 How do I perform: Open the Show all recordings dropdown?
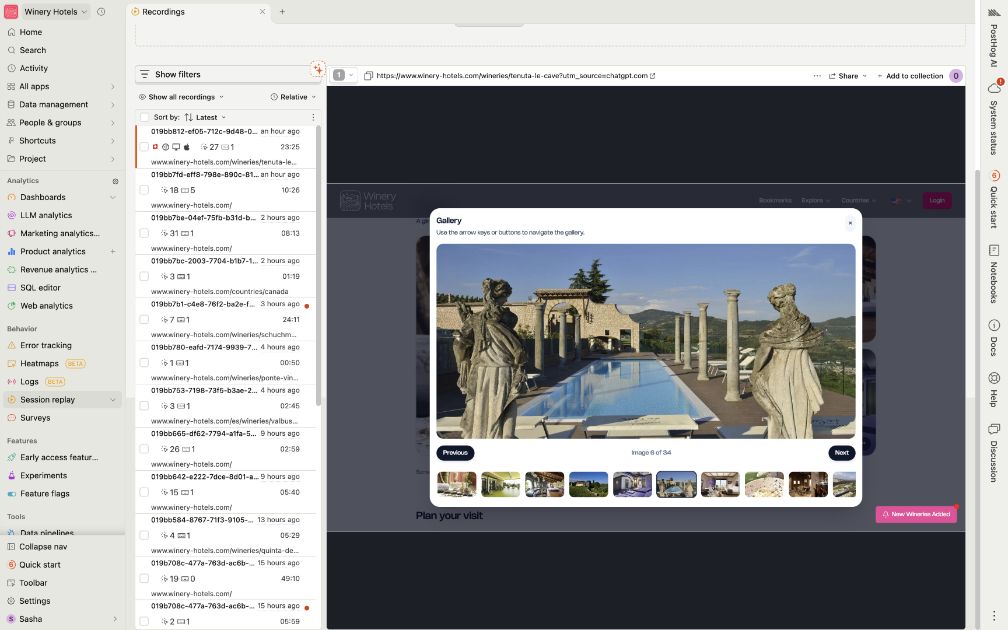click(181, 97)
